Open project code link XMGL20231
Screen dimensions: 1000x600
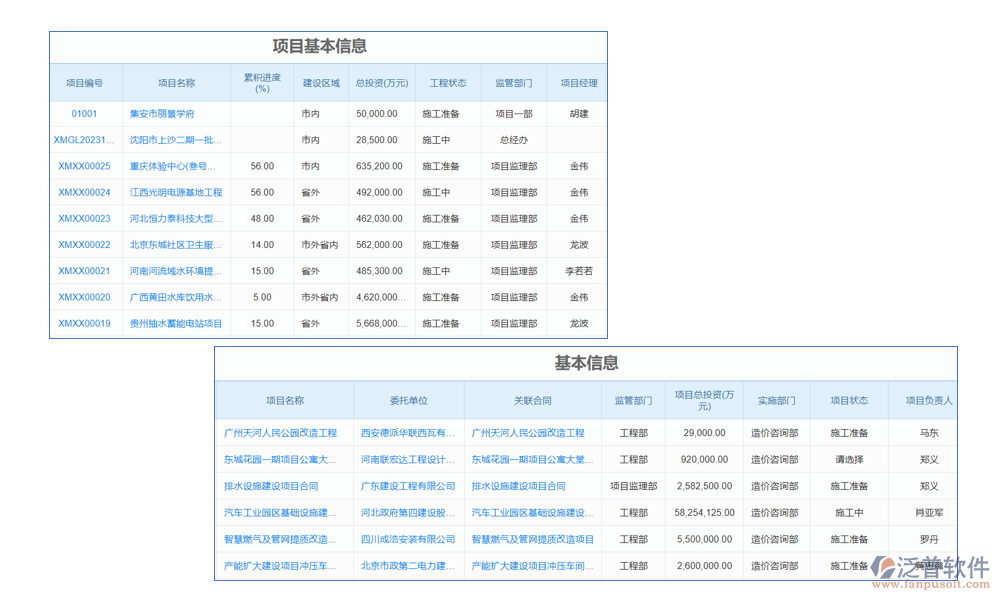(x=85, y=140)
